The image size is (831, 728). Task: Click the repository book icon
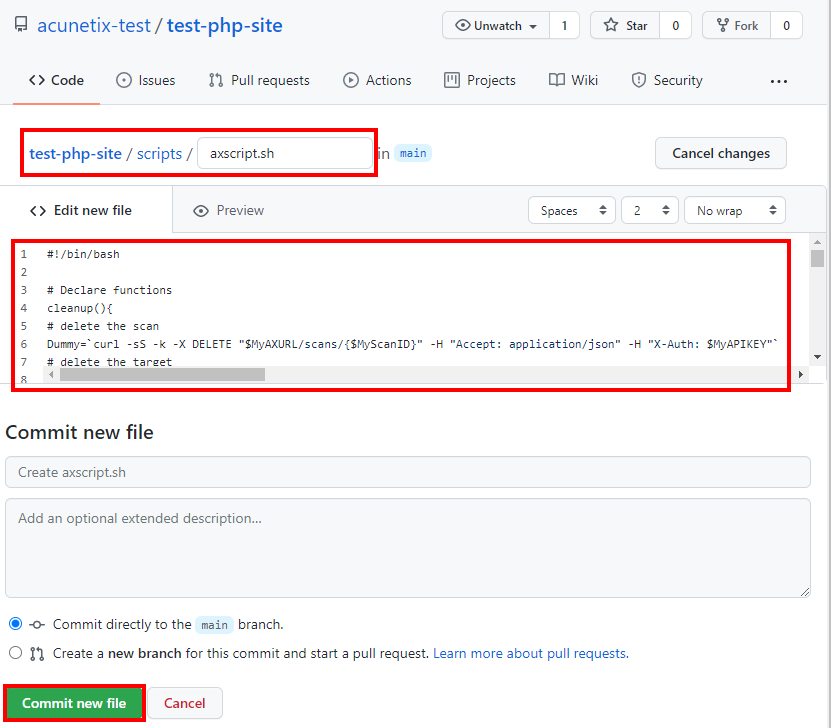[x=21, y=24]
